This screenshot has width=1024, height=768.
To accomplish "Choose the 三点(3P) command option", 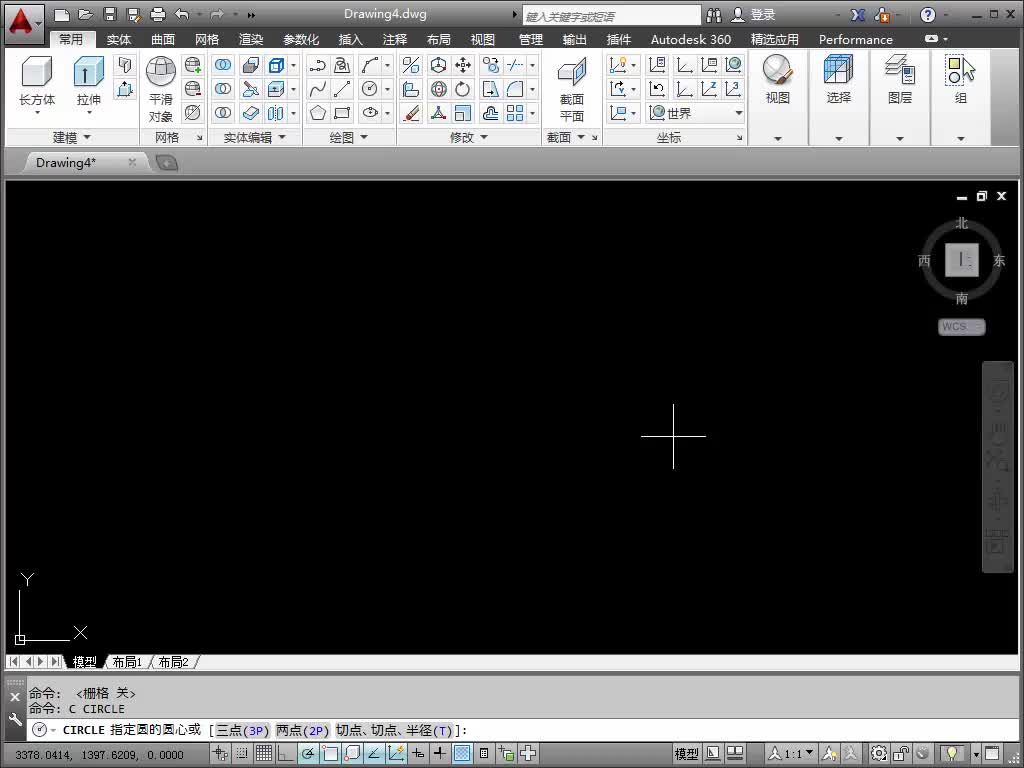I will (243, 730).
